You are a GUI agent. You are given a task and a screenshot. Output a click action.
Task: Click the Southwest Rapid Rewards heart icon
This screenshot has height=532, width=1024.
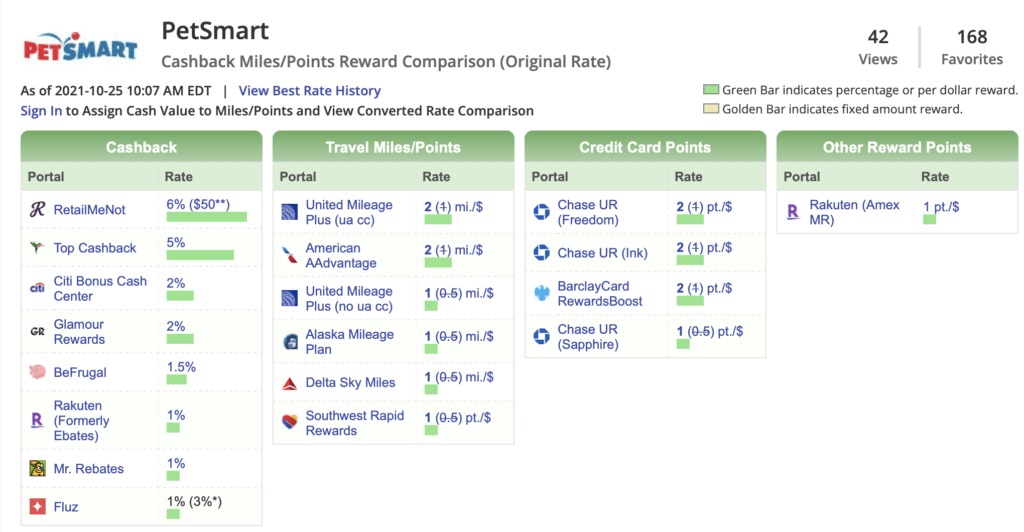tap(289, 423)
